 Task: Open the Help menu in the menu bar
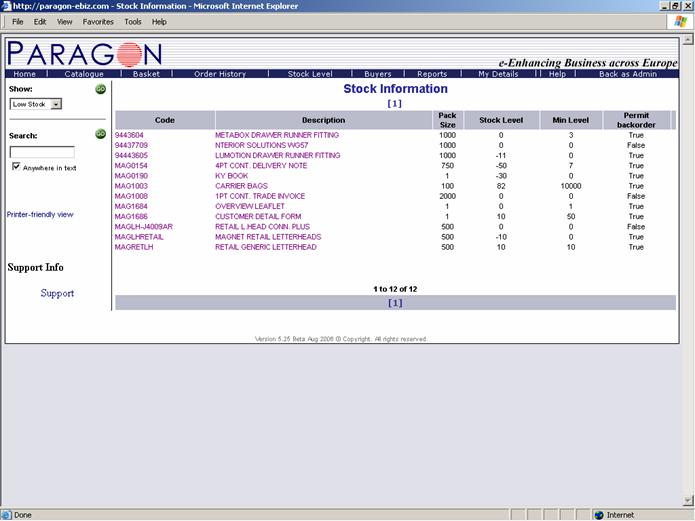click(x=159, y=22)
